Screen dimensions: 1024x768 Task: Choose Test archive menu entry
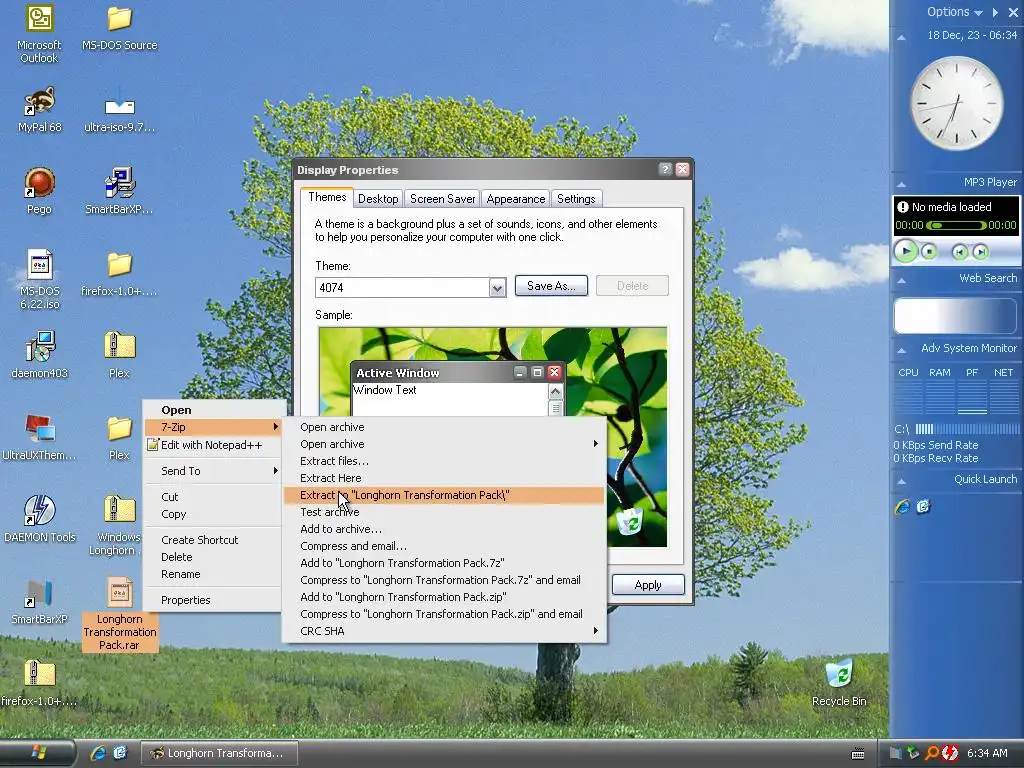click(x=444, y=512)
